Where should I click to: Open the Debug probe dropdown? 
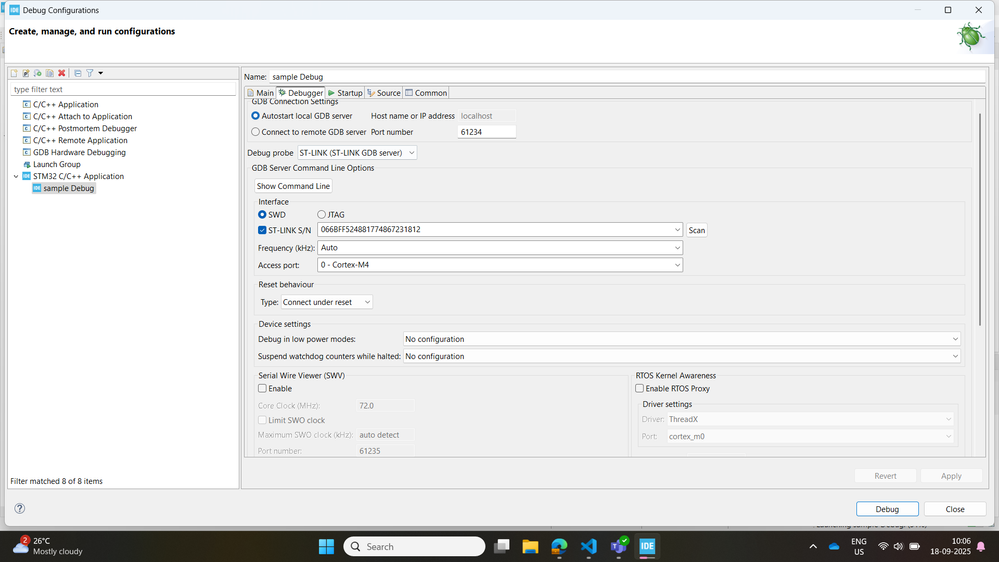coord(357,153)
